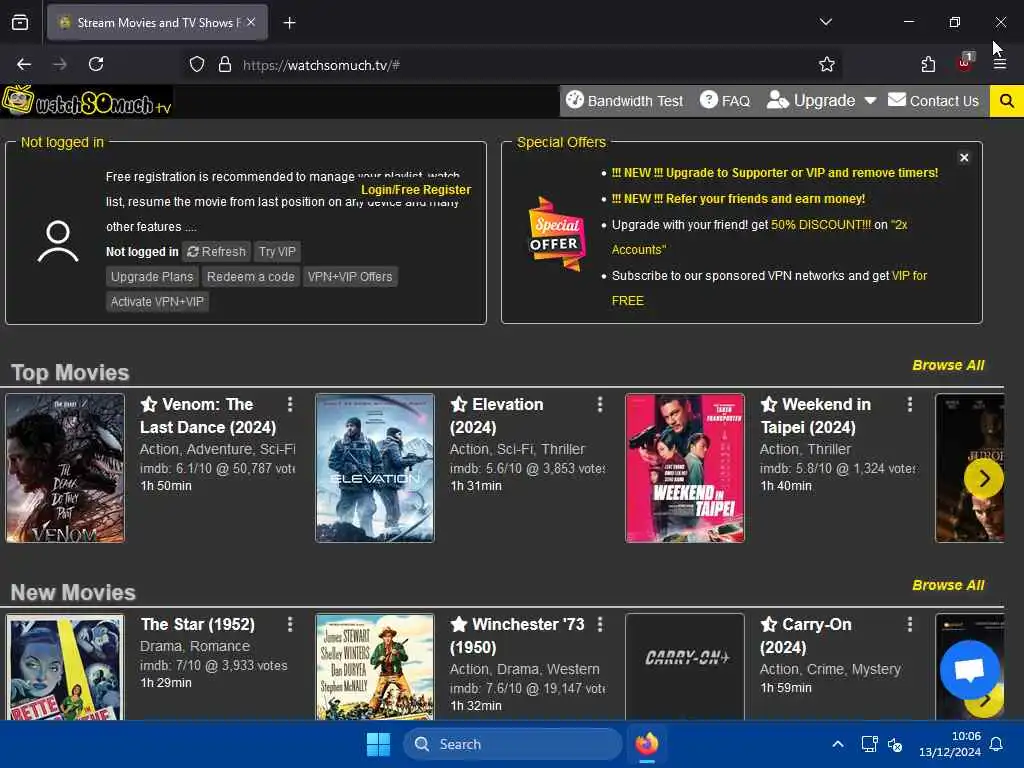Toggle favorite star for Winchester '73
Screen dimensions: 1024x768
(459, 625)
